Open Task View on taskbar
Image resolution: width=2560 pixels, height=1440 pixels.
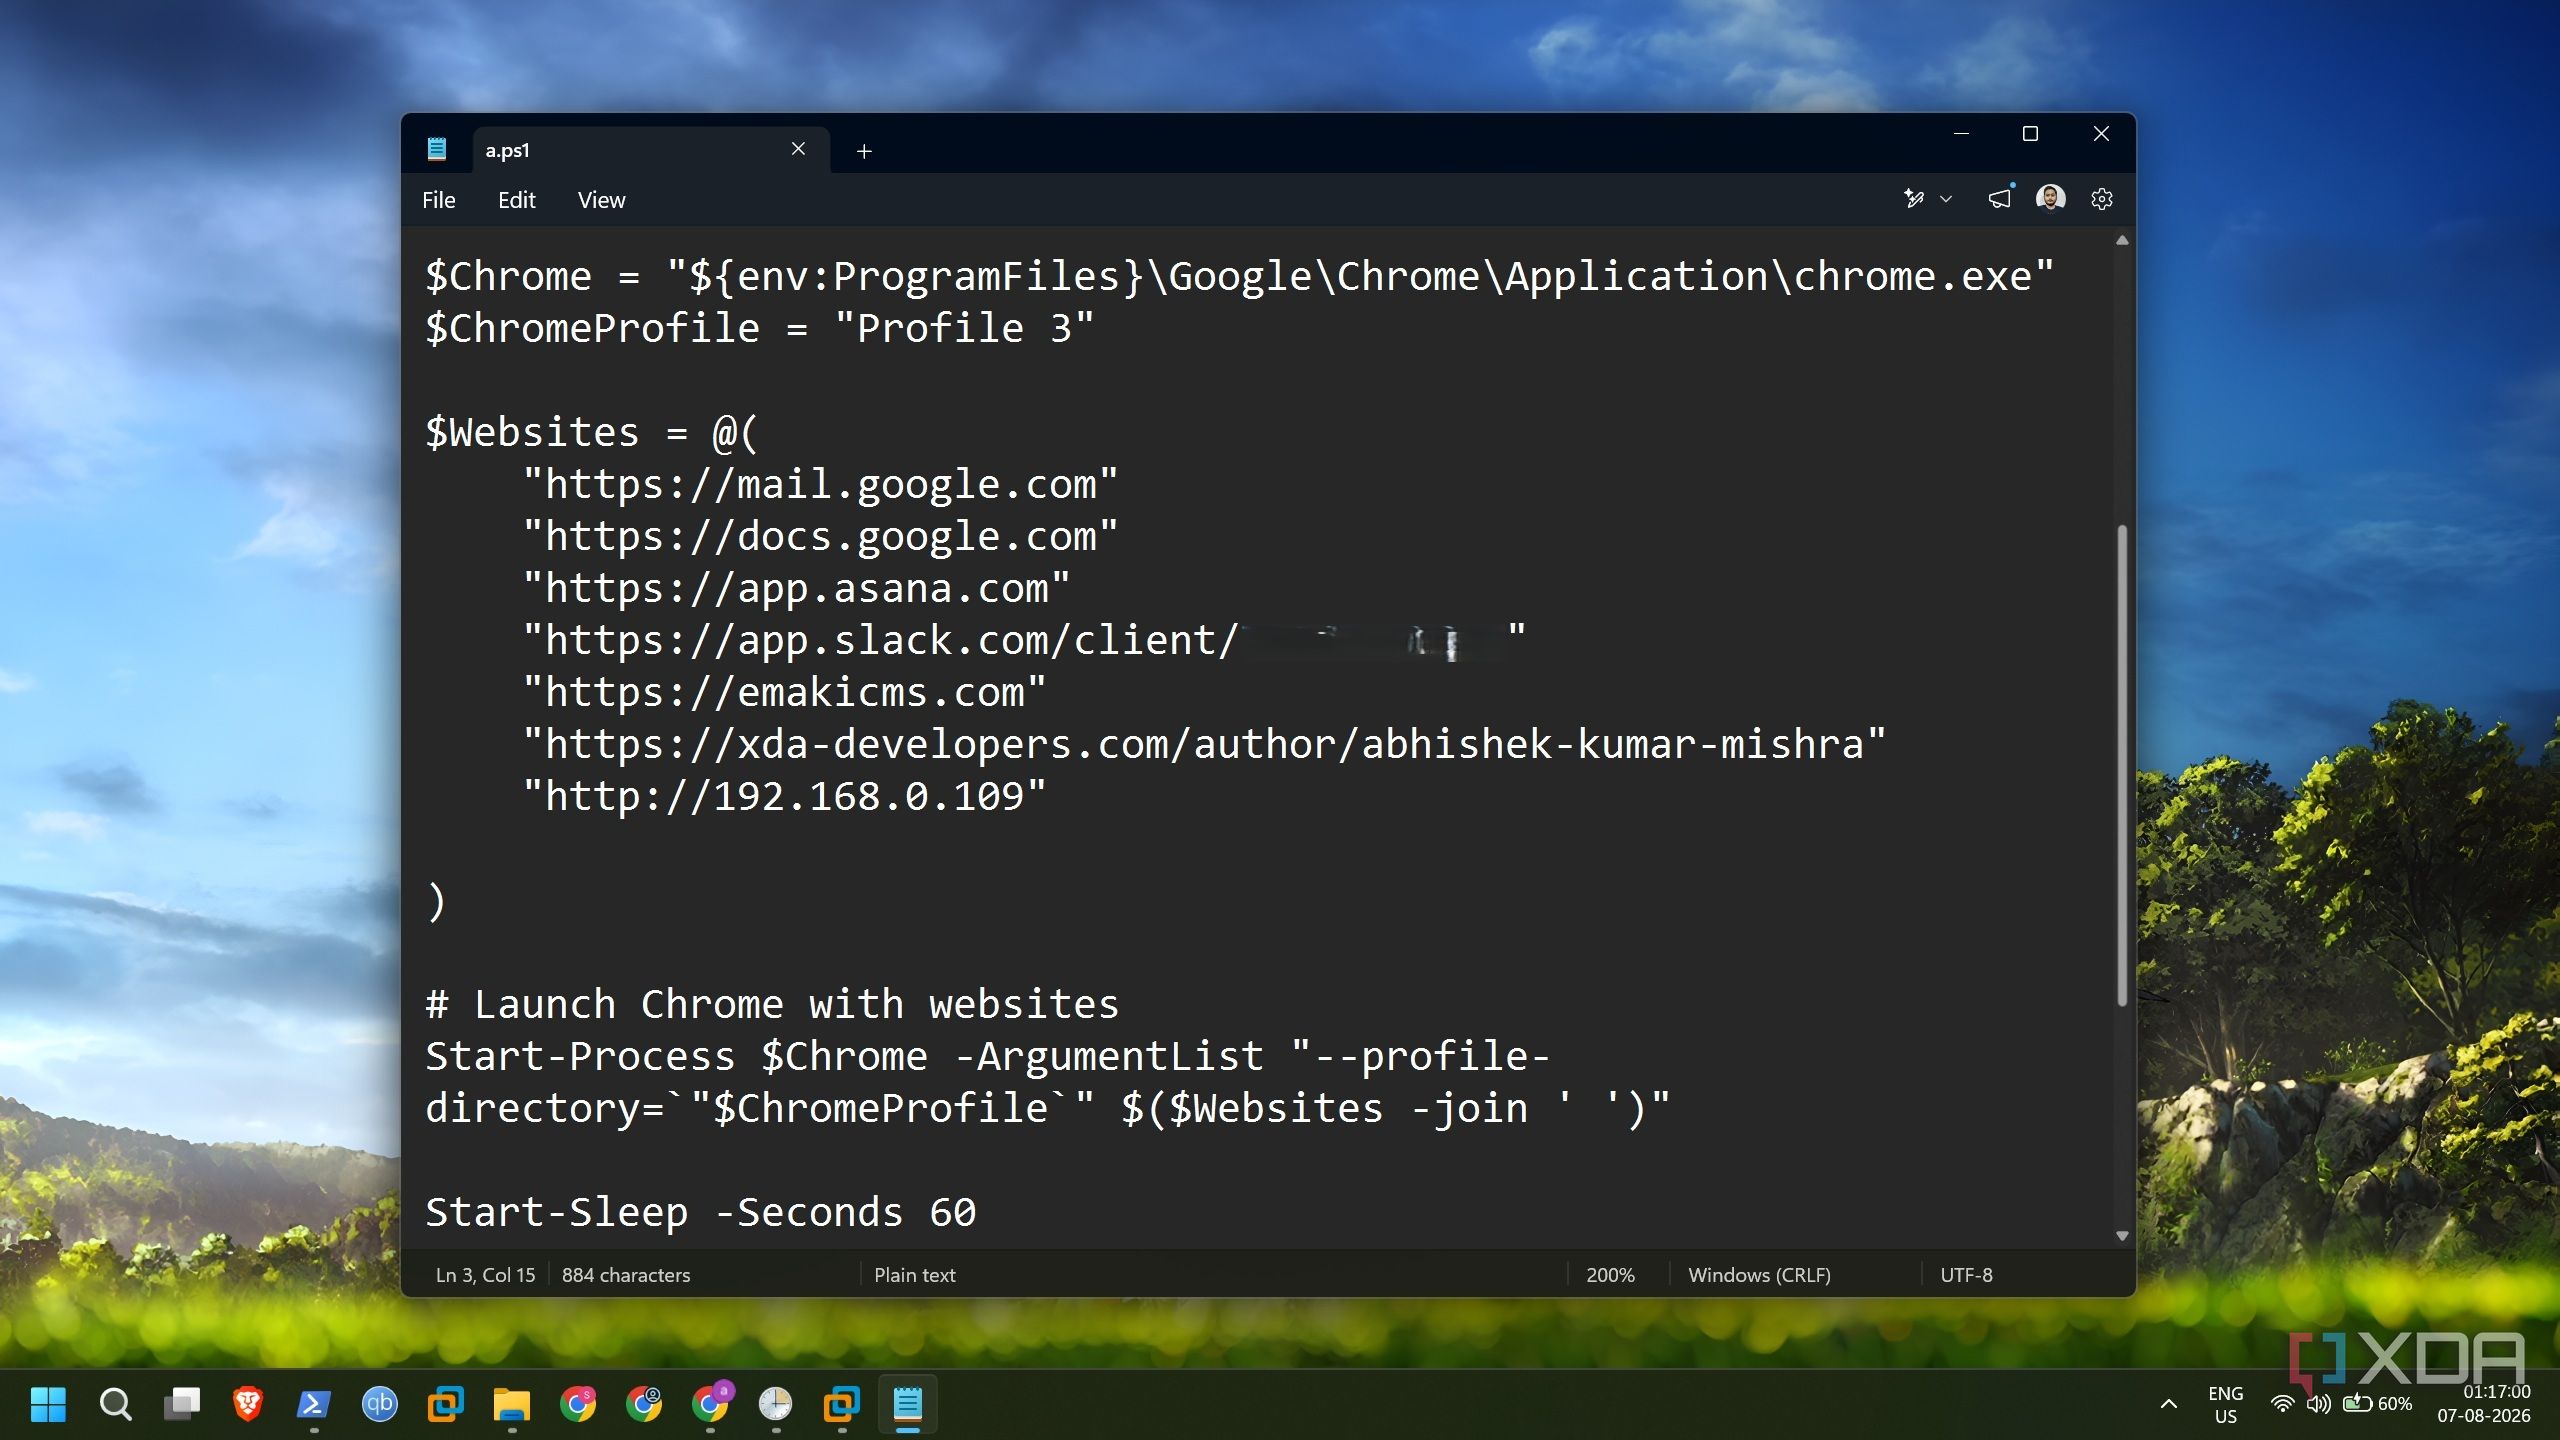(181, 1404)
